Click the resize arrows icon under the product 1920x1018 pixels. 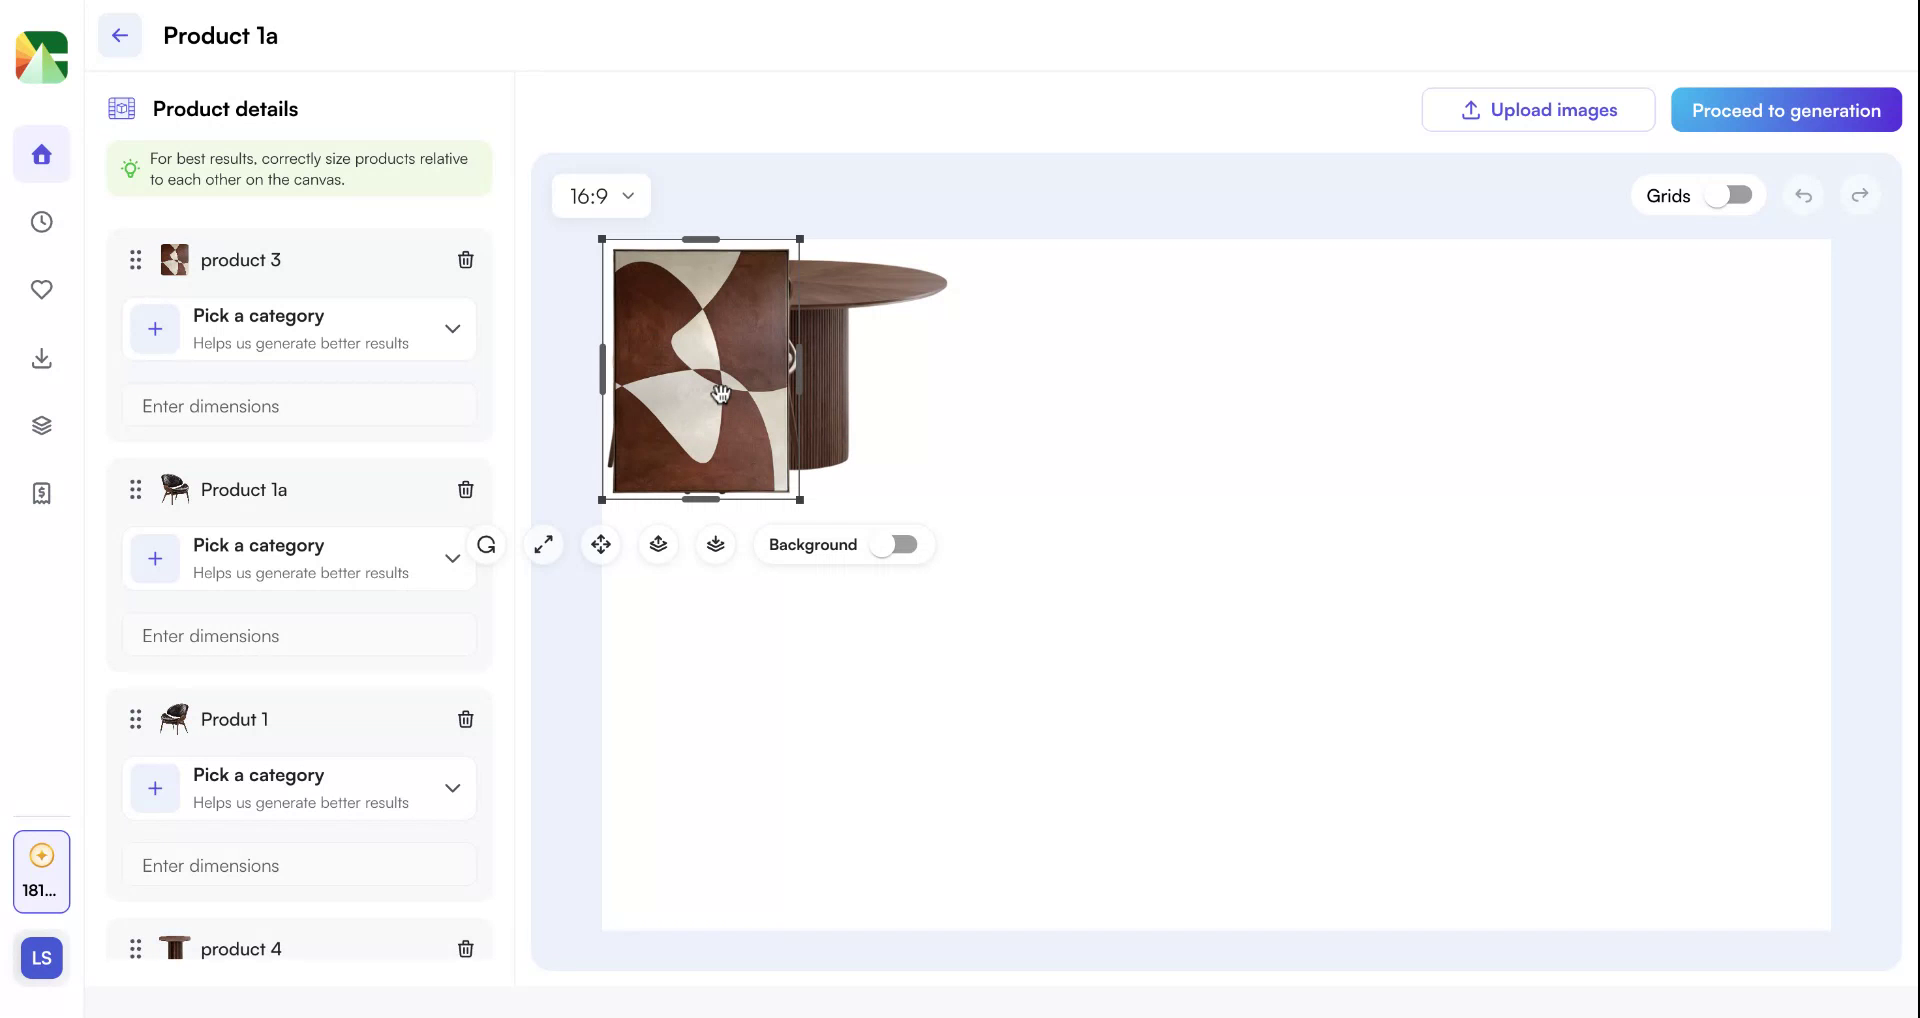[543, 544]
